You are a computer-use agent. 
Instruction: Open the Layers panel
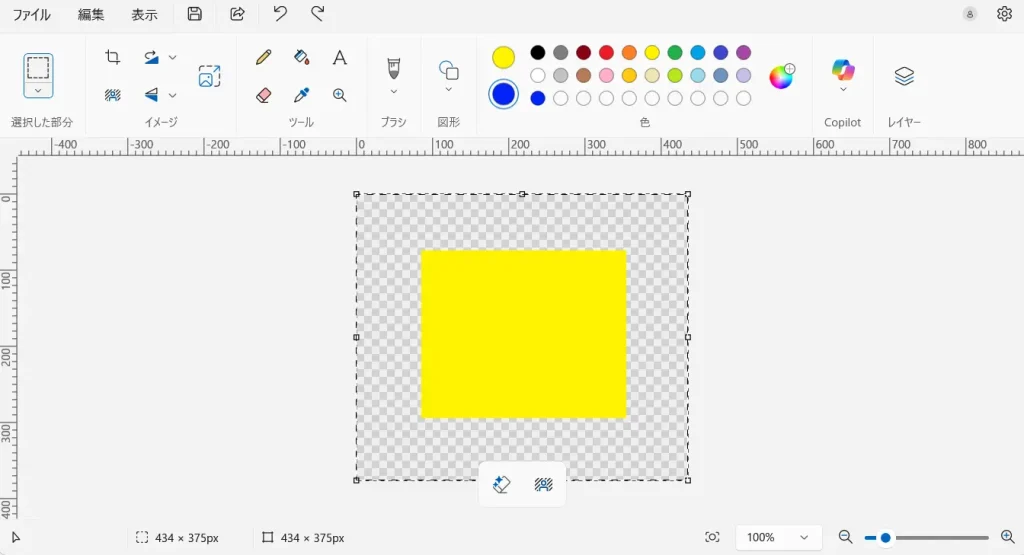click(x=904, y=76)
